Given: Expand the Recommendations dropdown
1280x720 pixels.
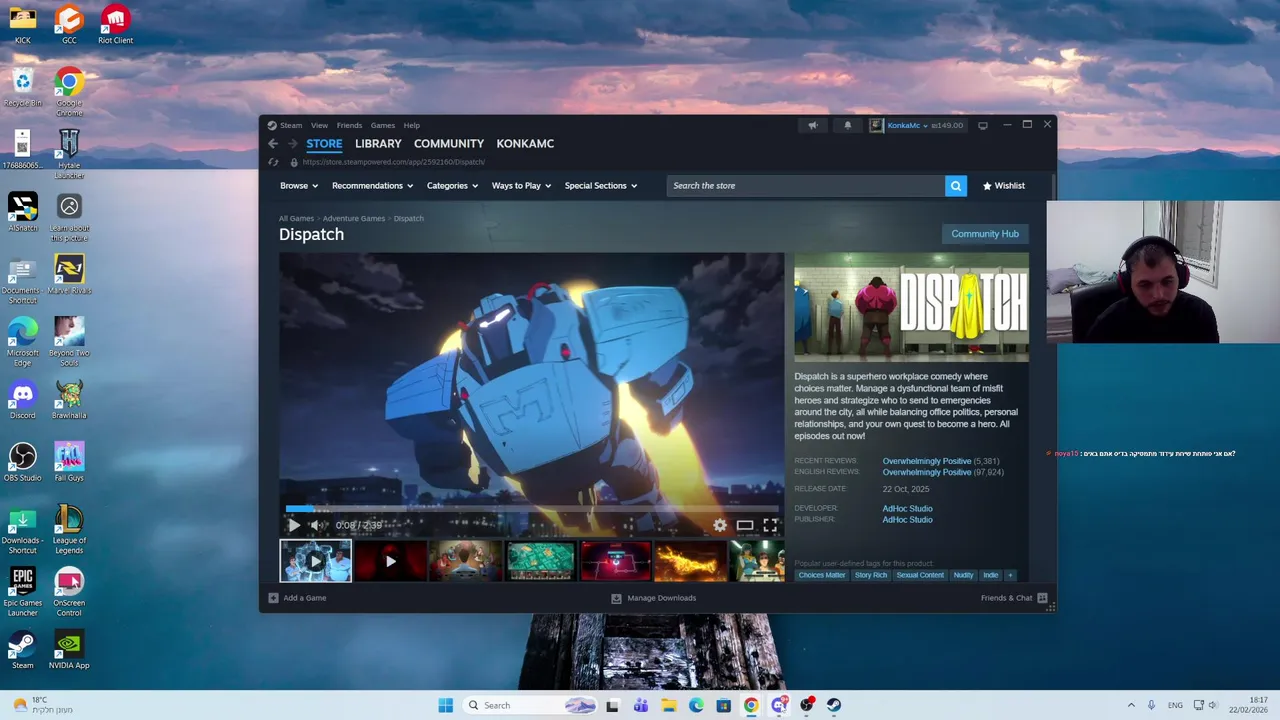Looking at the screenshot, I should [x=372, y=186].
